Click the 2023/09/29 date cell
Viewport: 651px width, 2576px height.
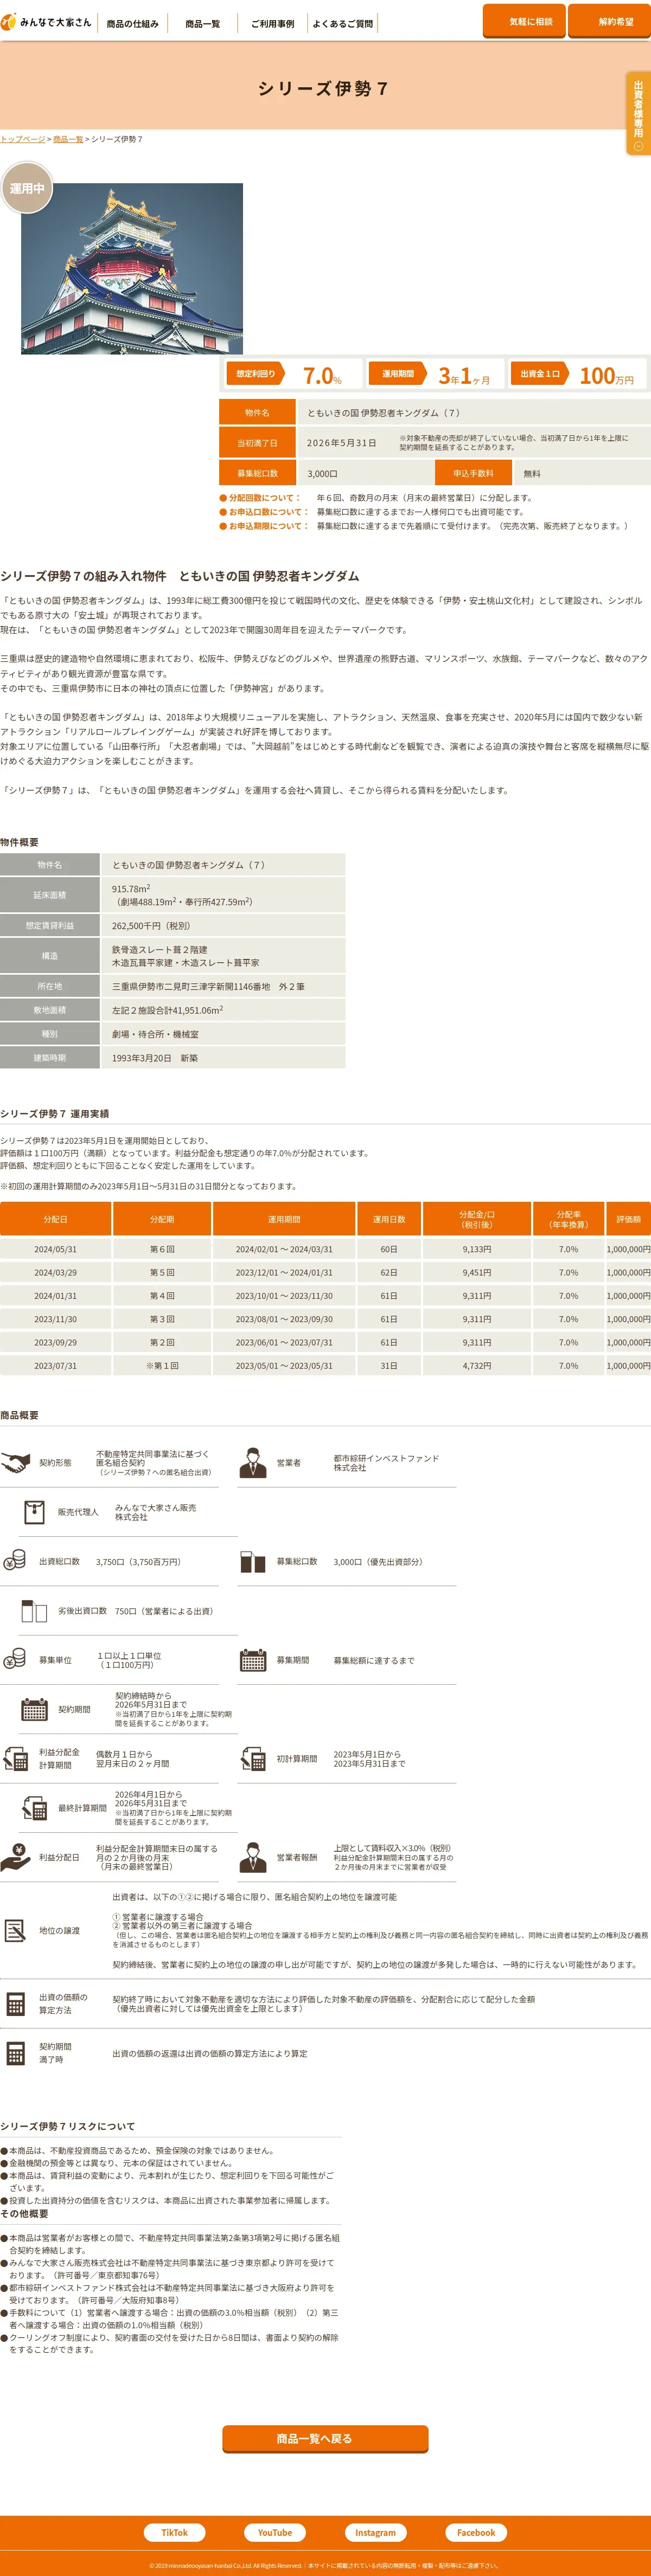point(55,1342)
